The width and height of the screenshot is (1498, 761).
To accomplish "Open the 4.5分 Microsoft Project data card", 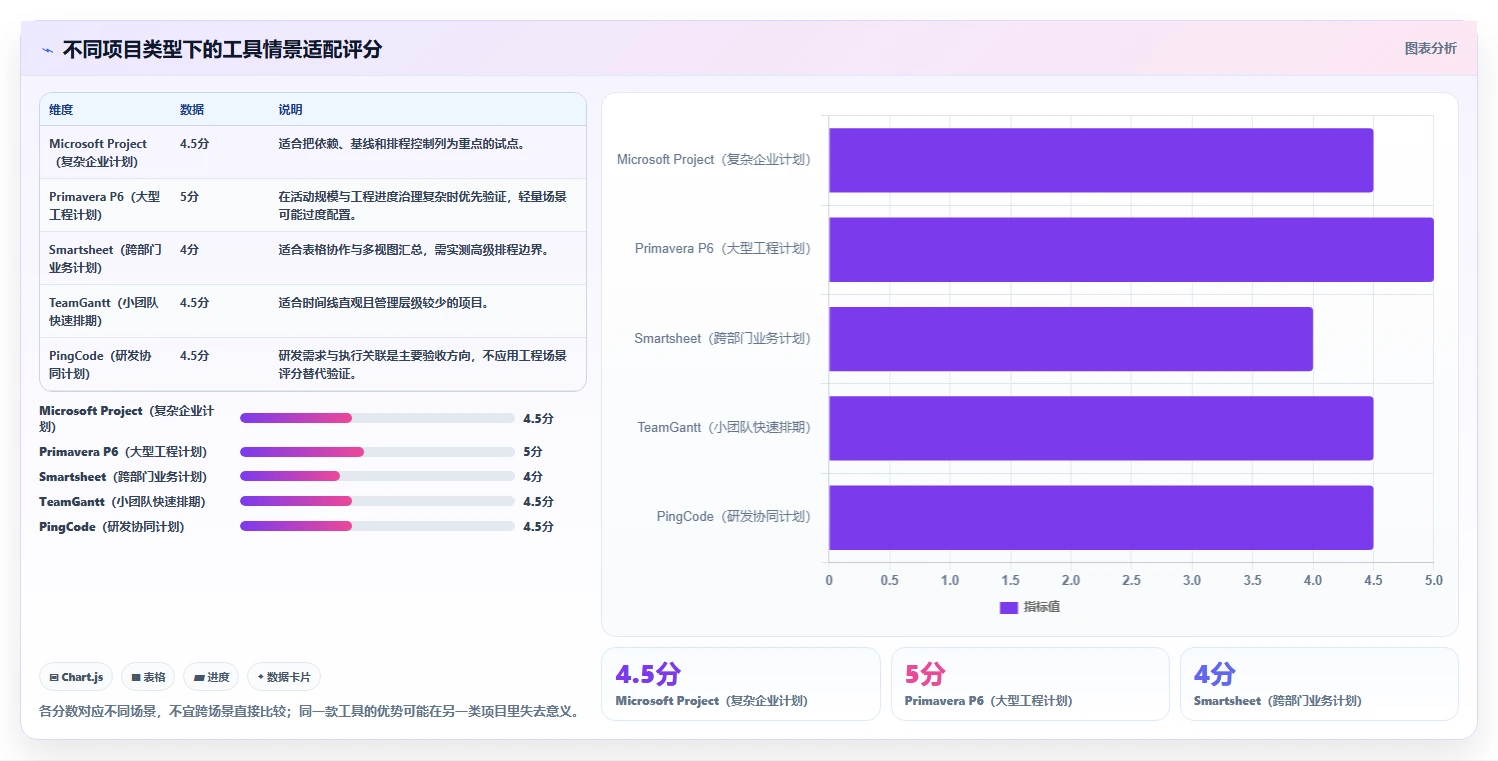I will (740, 684).
